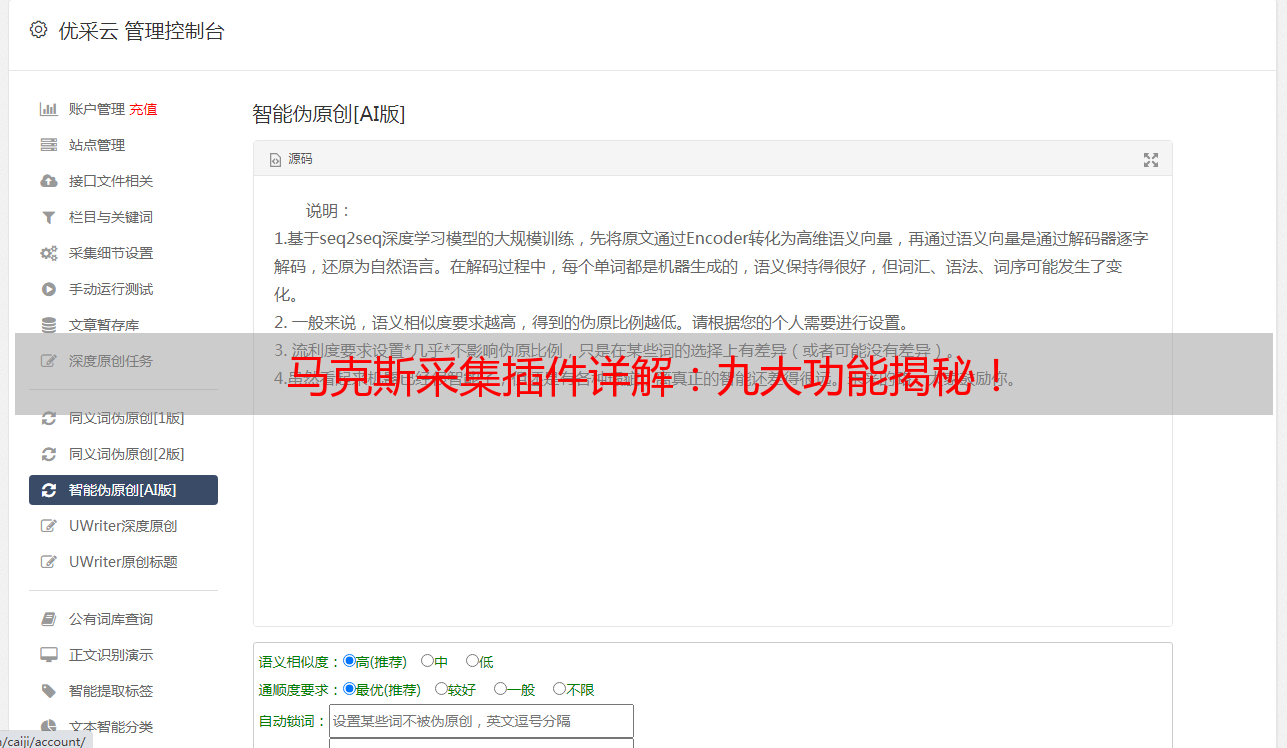This screenshot has height=748, width=1287.
Task: Click the cloud upload icon for 接口文件相关
Action: [x=48, y=181]
